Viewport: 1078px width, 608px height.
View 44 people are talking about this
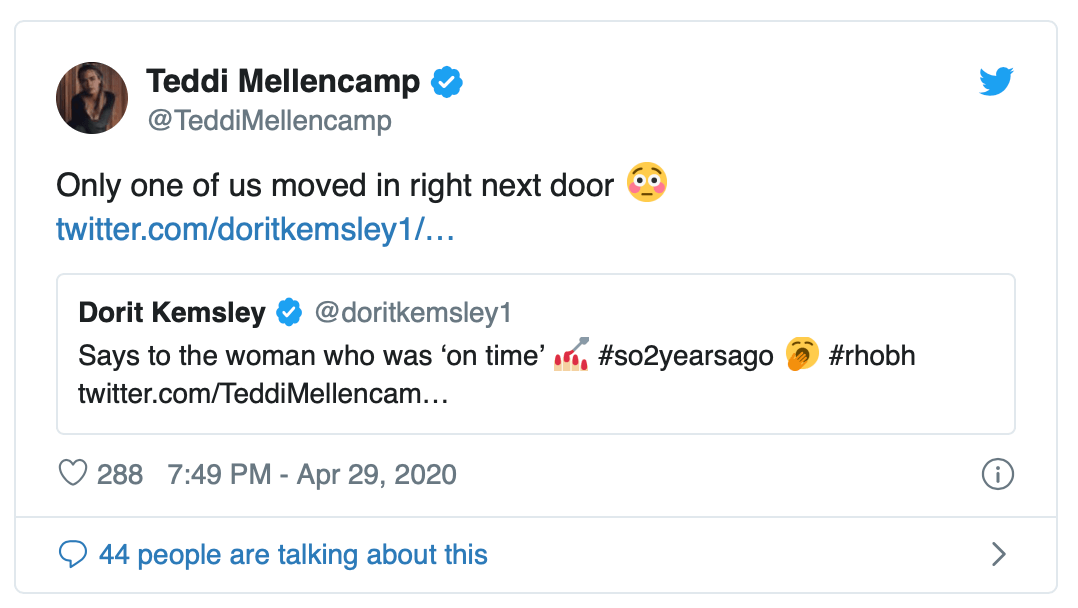[293, 554]
